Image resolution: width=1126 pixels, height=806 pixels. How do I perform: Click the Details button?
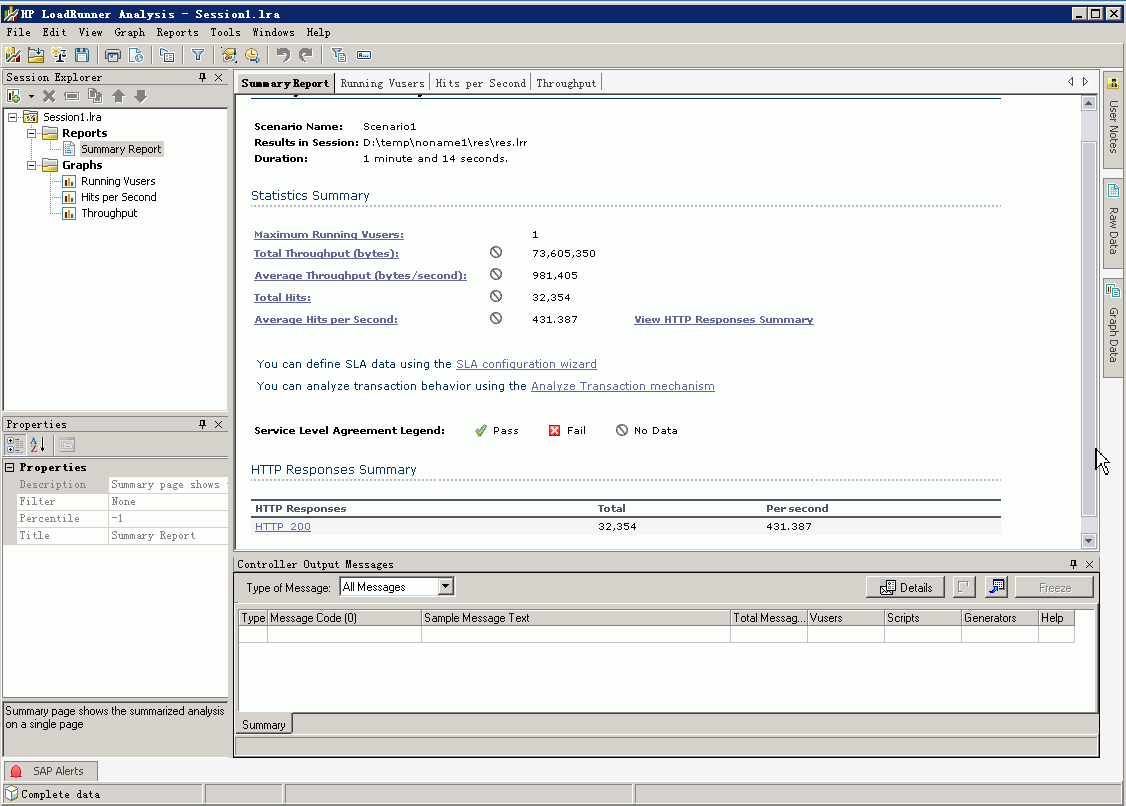click(x=906, y=587)
